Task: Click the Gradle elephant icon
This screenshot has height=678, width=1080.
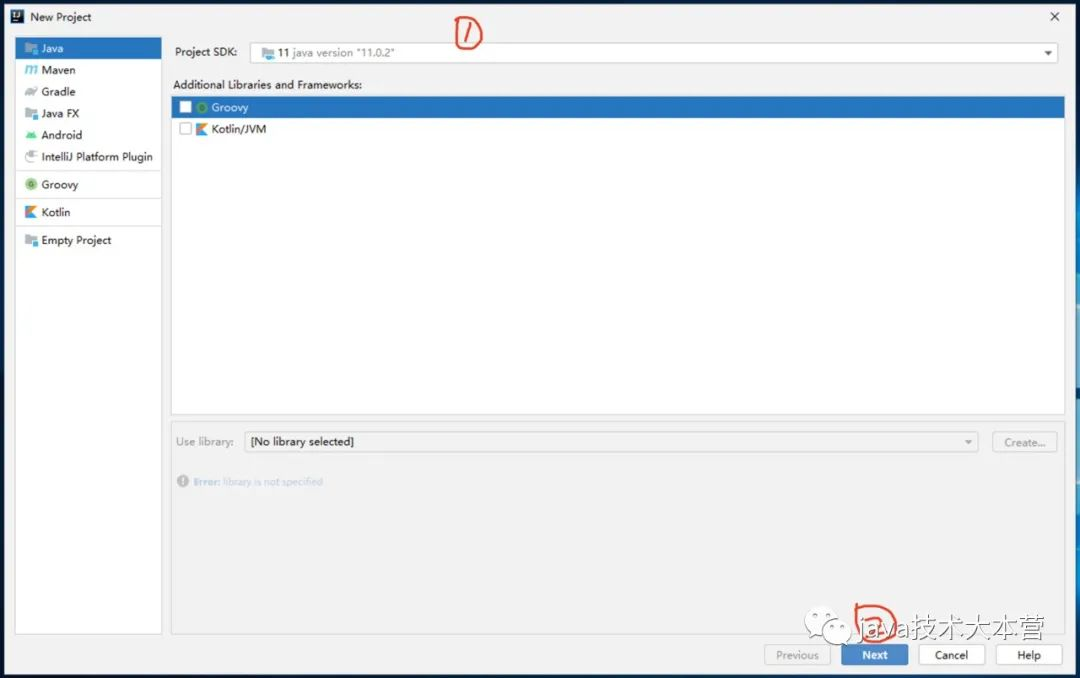Action: tap(31, 92)
